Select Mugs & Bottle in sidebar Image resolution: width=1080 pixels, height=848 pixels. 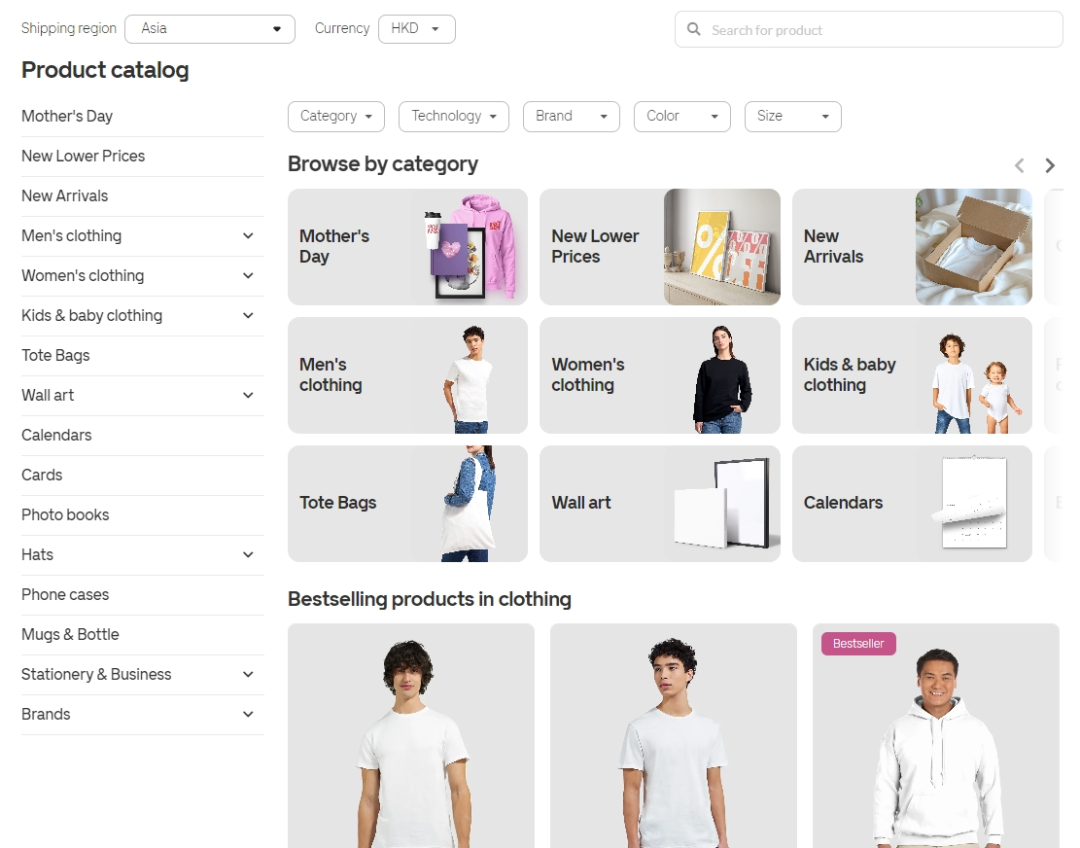pos(70,635)
